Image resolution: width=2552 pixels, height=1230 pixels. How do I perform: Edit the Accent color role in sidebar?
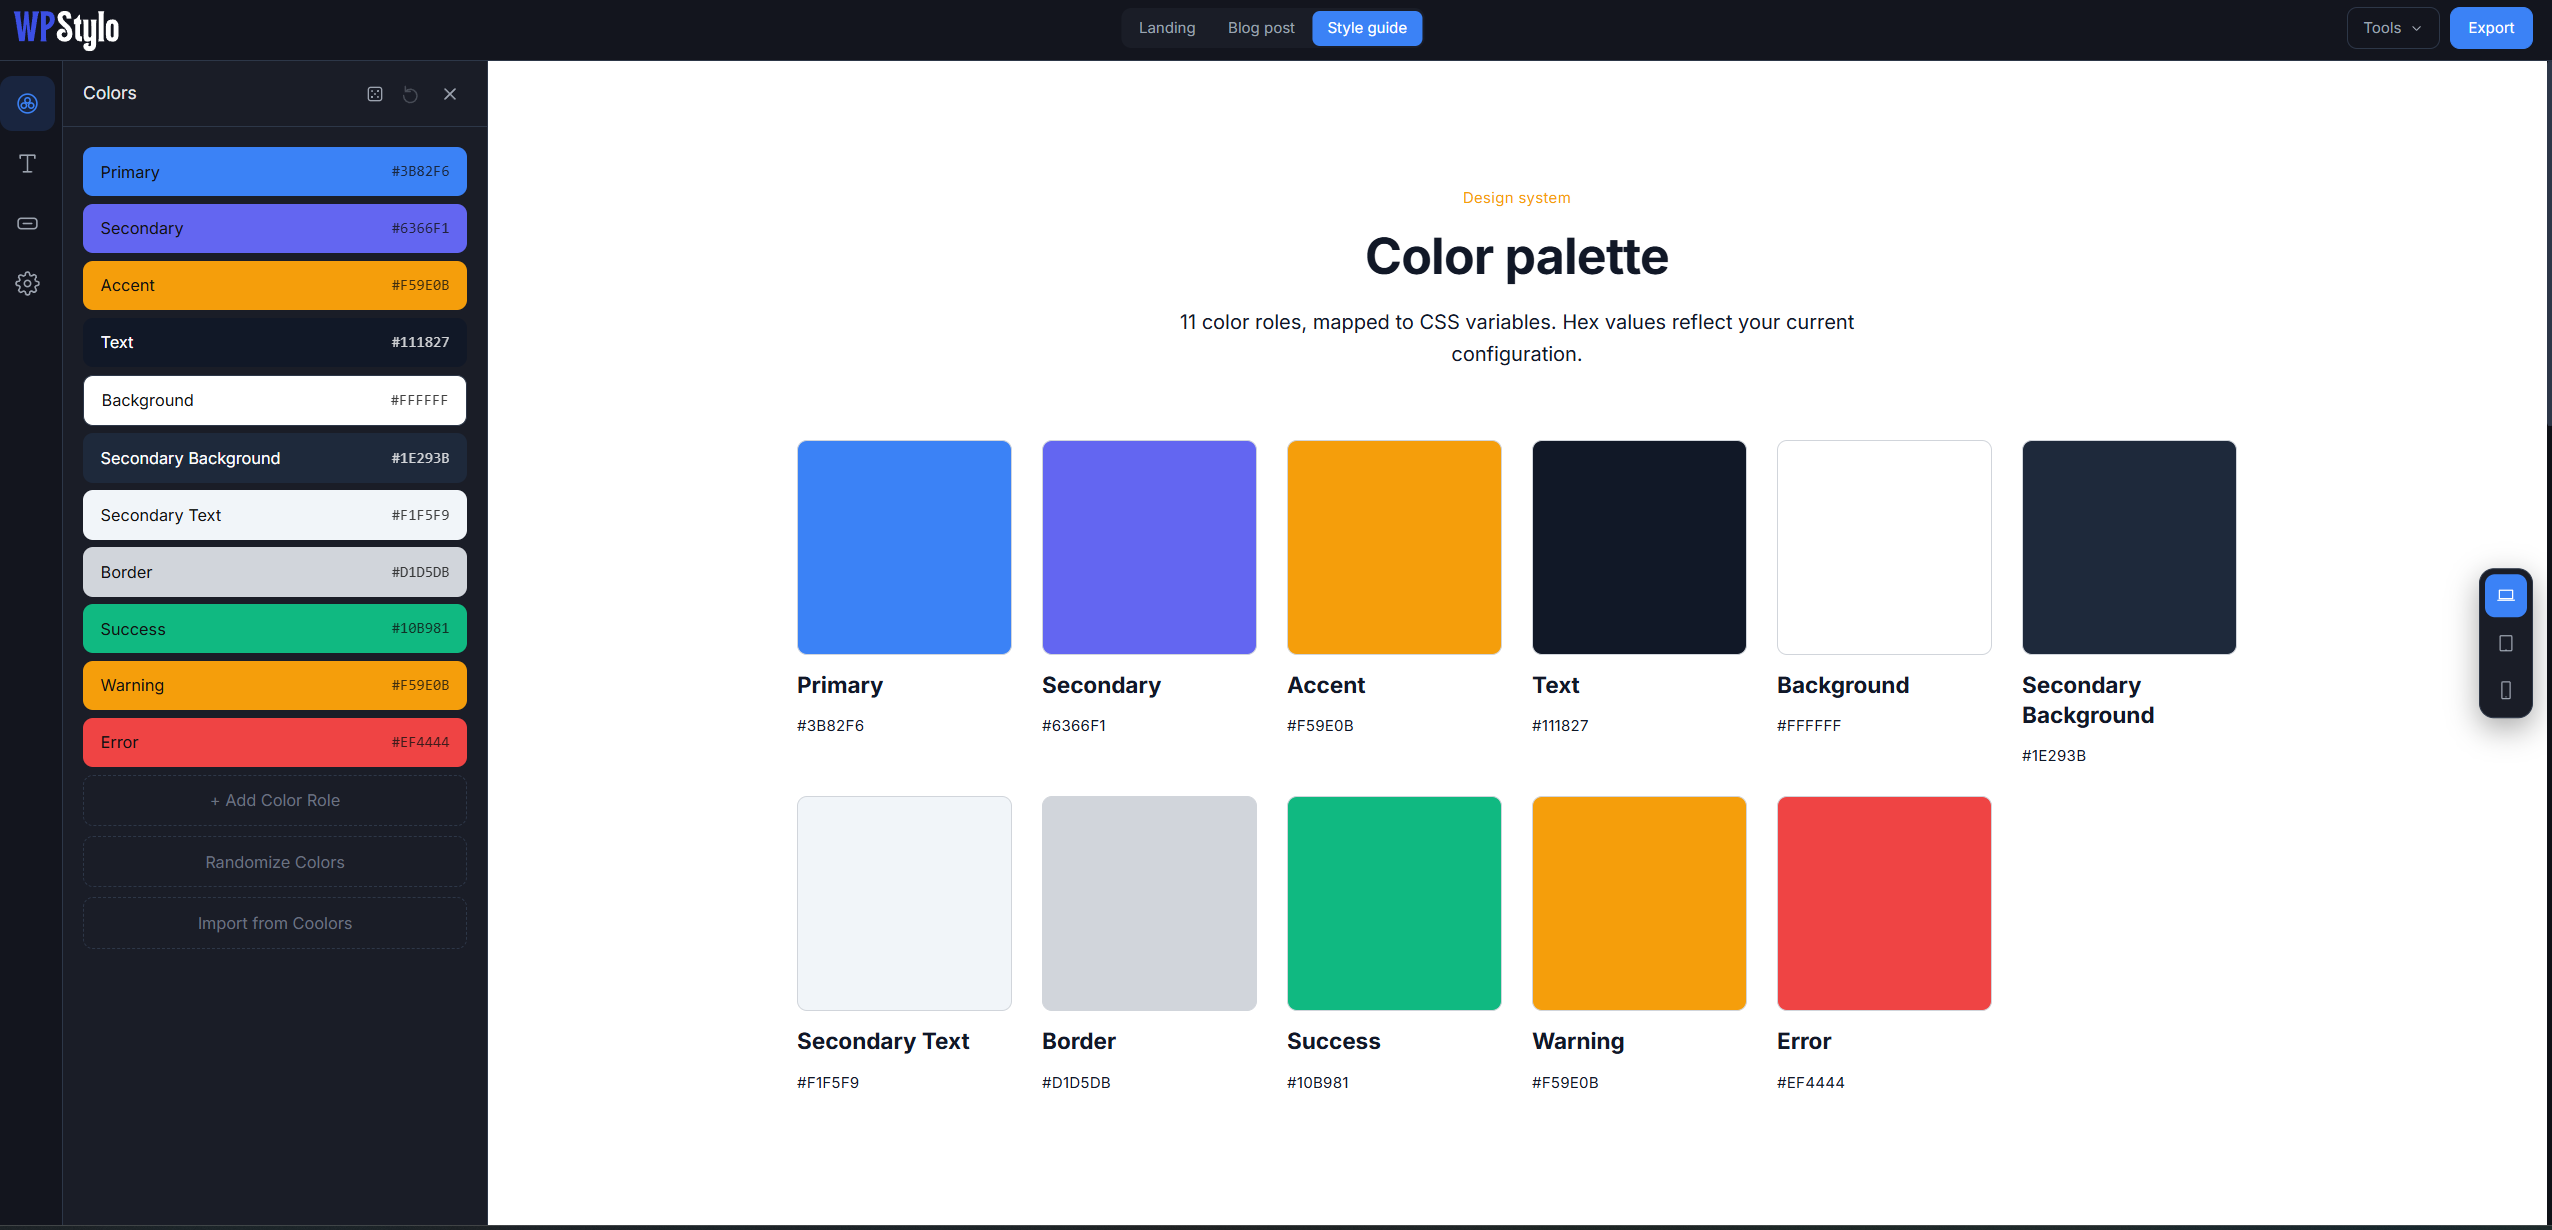(x=275, y=285)
